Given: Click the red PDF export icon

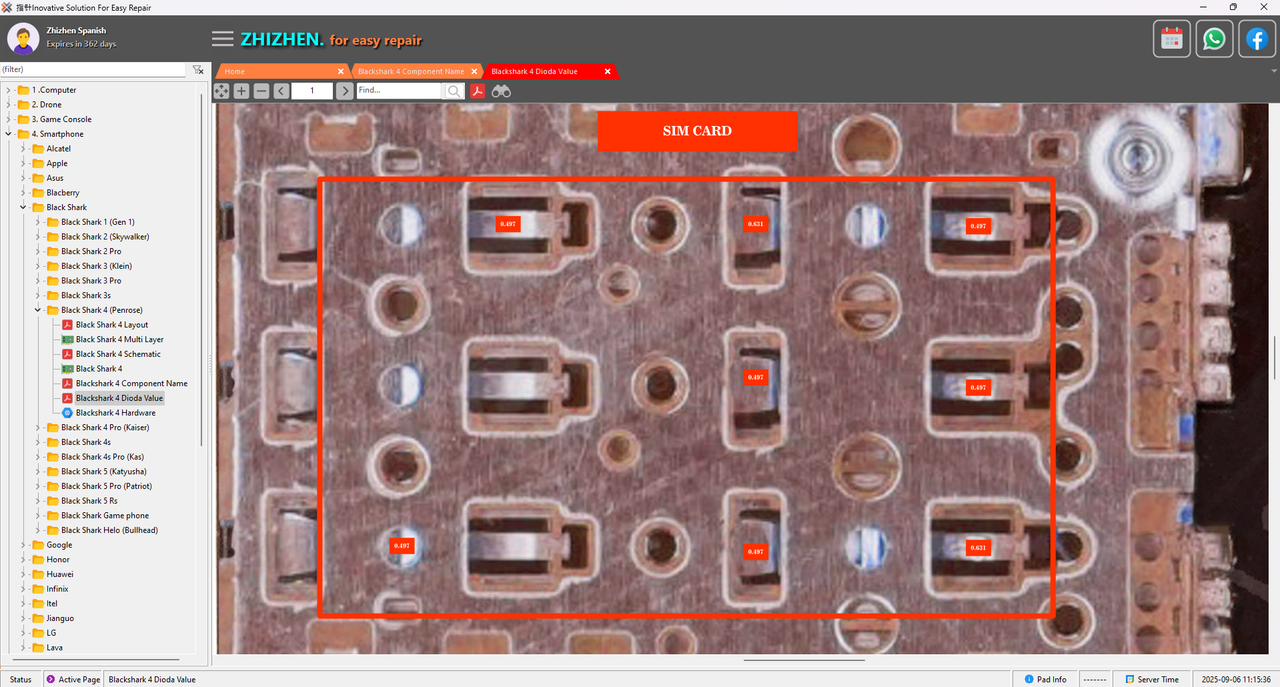Looking at the screenshot, I should (x=478, y=91).
